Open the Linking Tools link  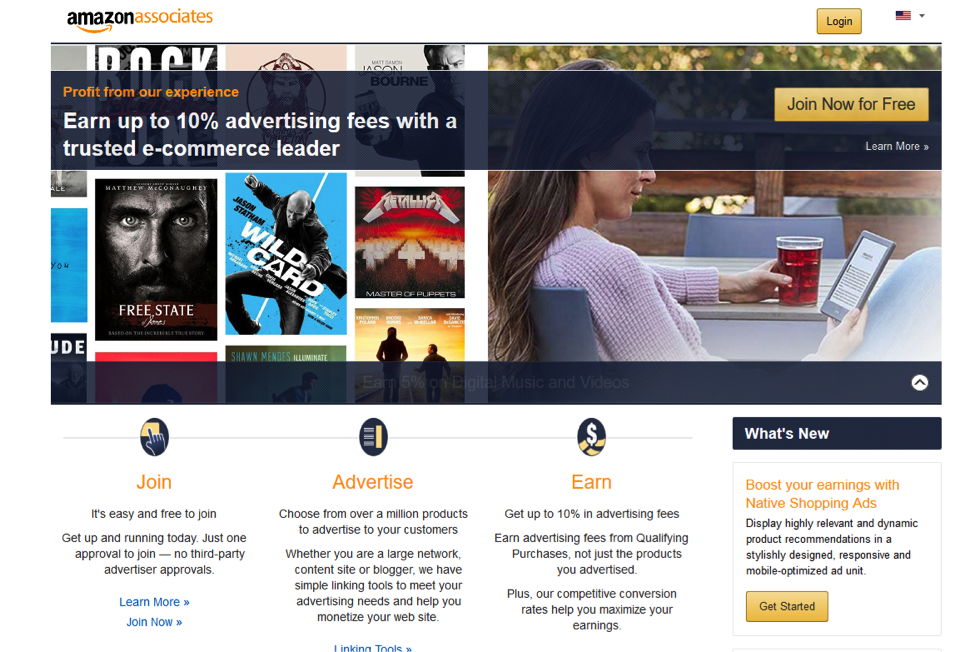coord(372,648)
